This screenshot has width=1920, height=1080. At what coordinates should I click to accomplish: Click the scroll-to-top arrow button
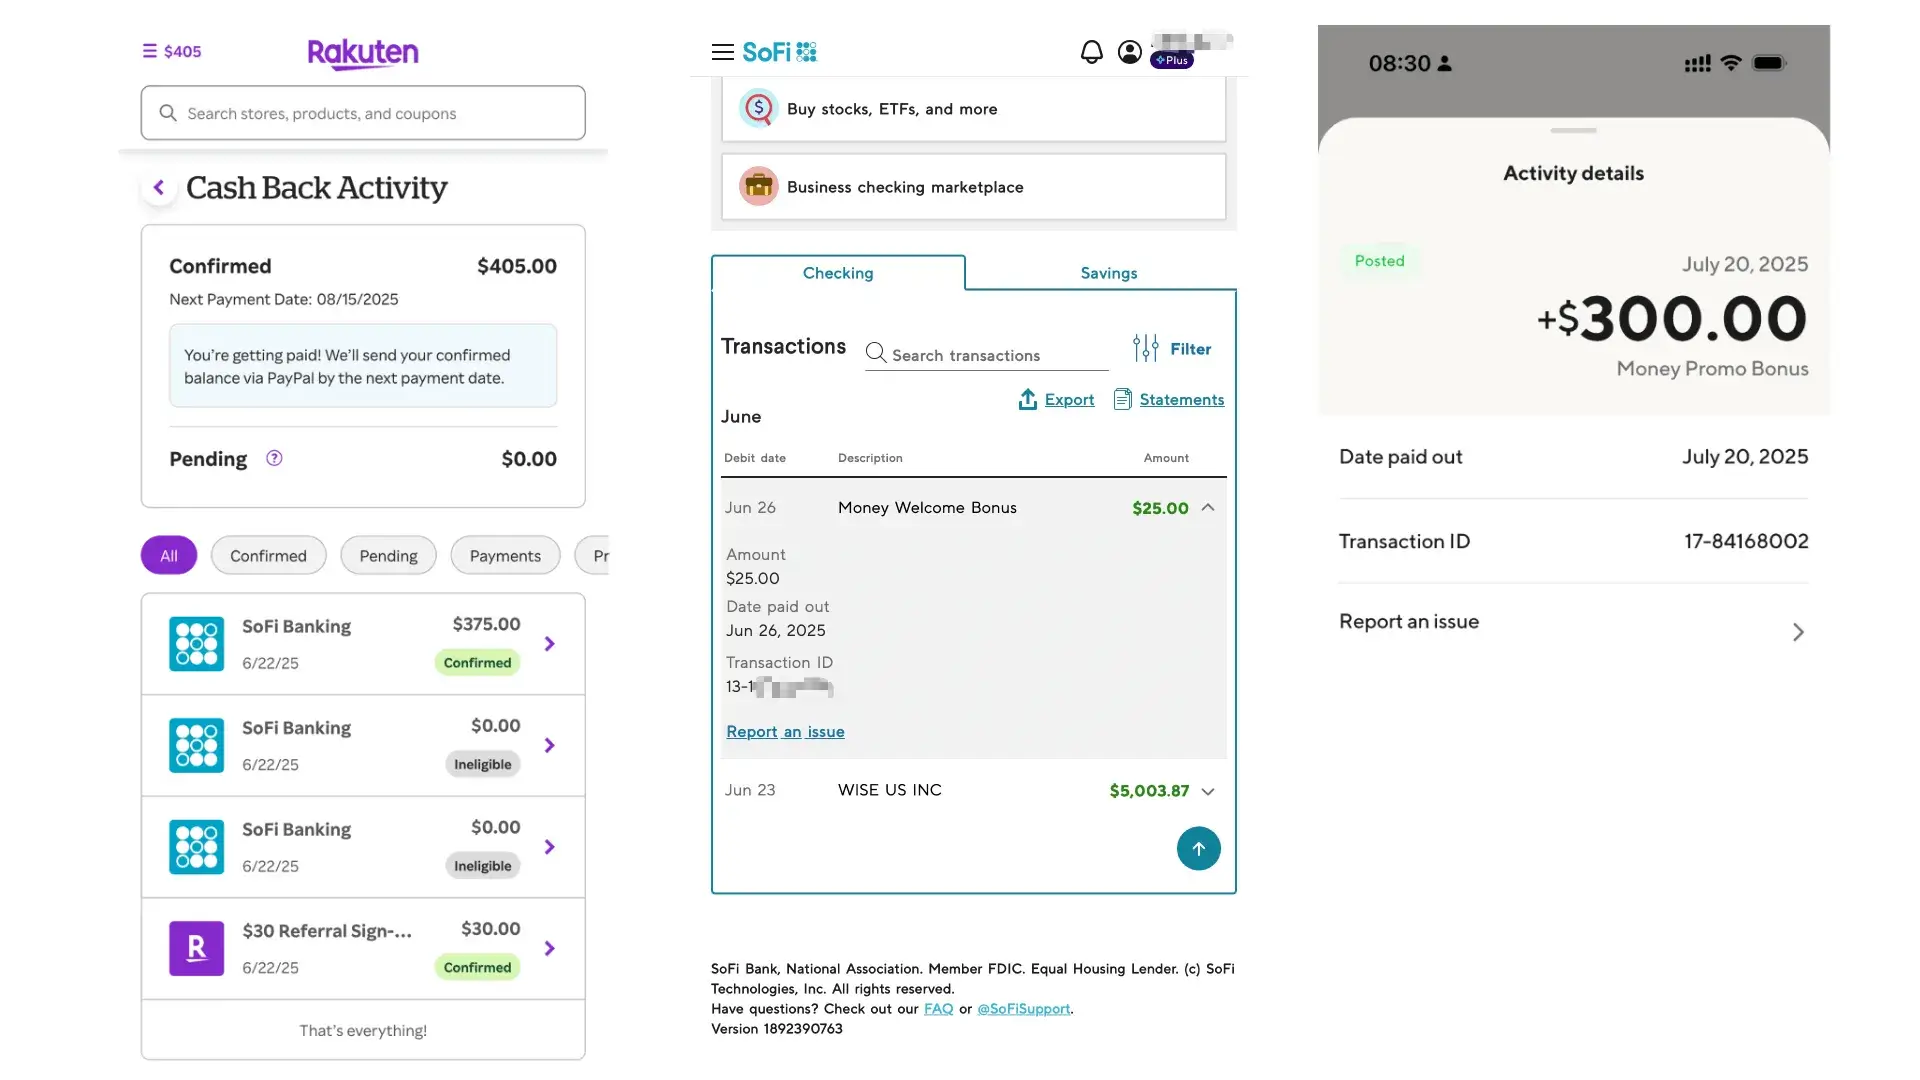[1198, 849]
